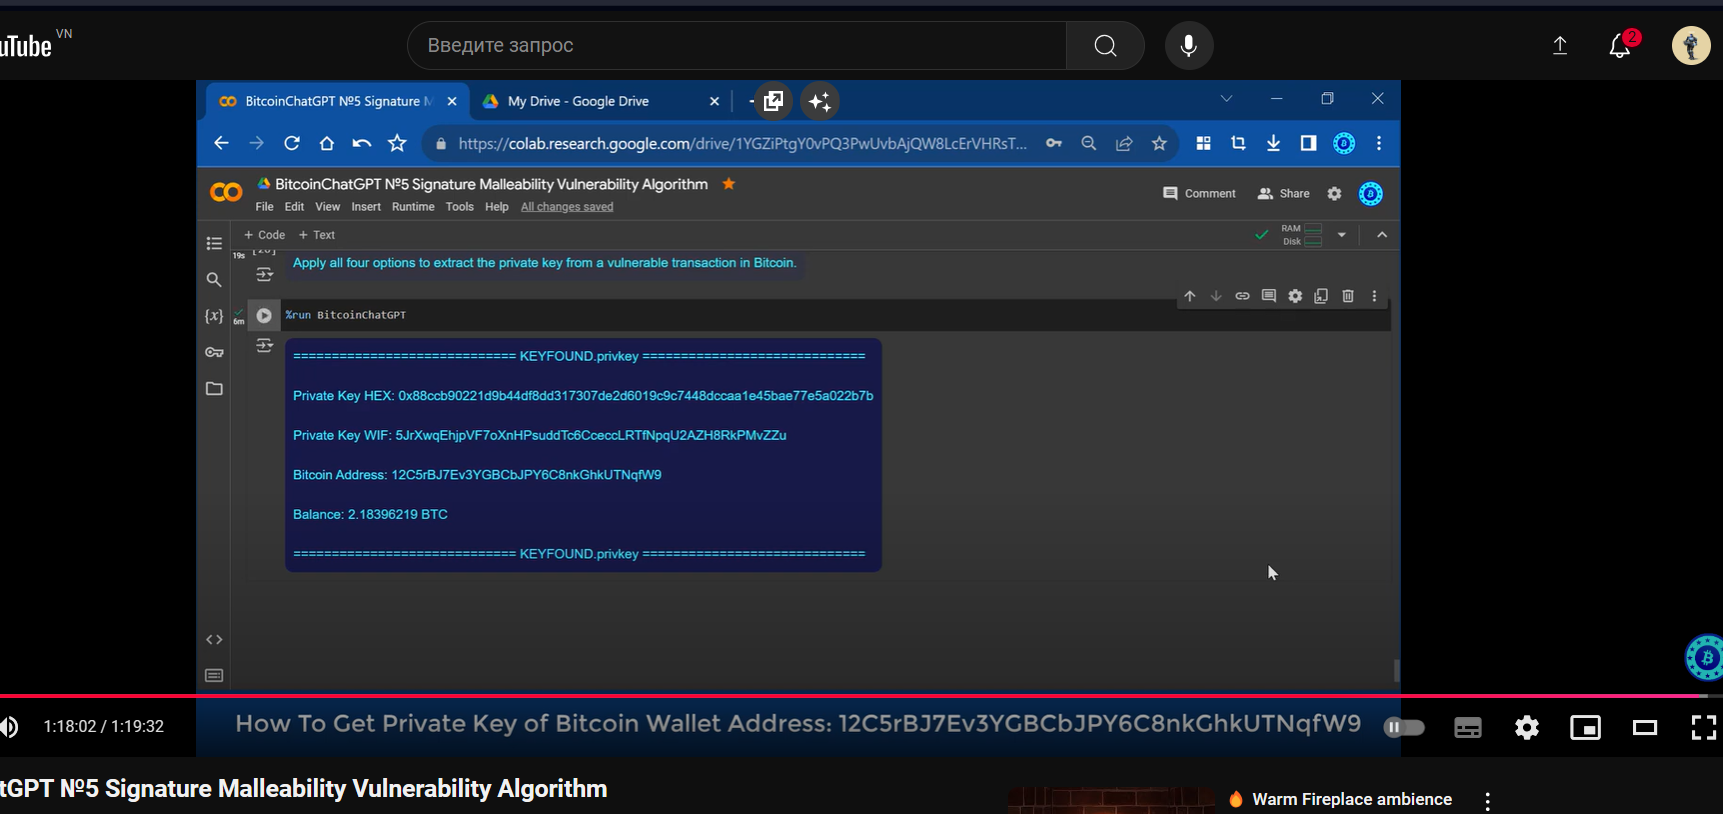Add a new Text cell
This screenshot has height=814, width=1723.
[x=317, y=235]
